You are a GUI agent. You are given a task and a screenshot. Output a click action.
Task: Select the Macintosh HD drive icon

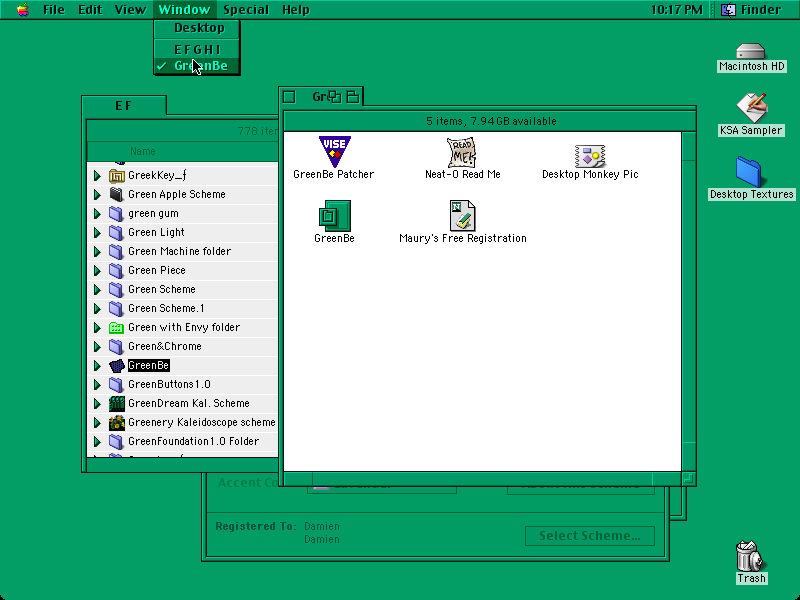[751, 51]
